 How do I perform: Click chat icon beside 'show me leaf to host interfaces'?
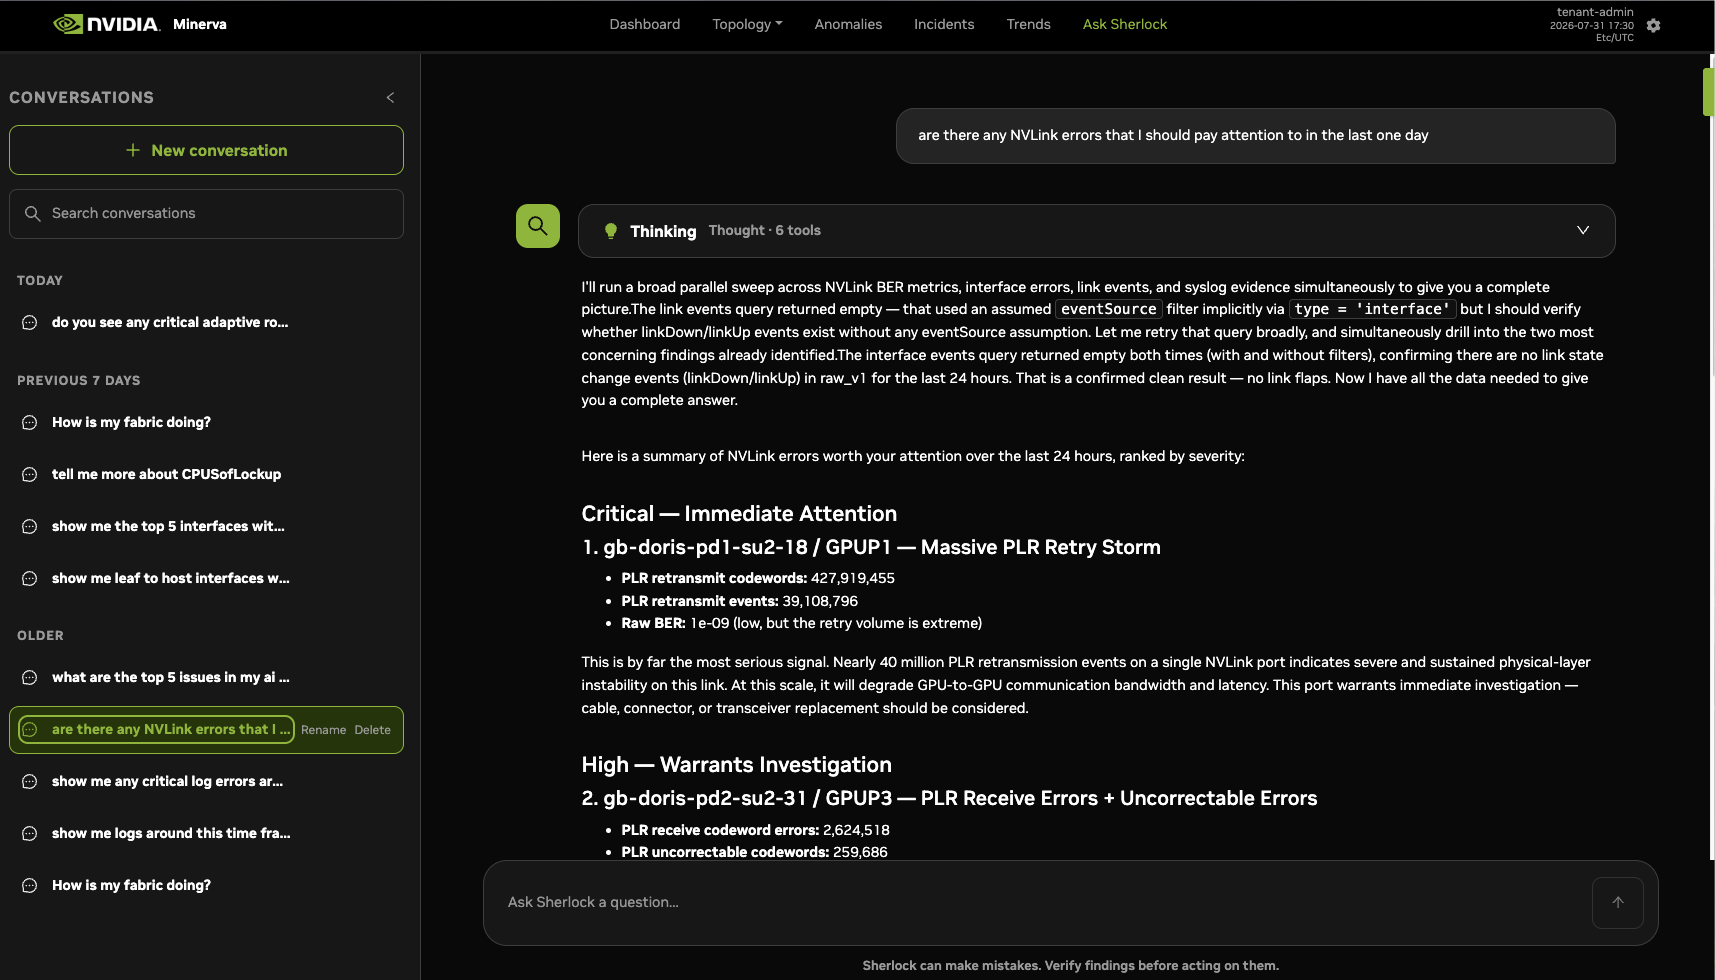[30, 579]
